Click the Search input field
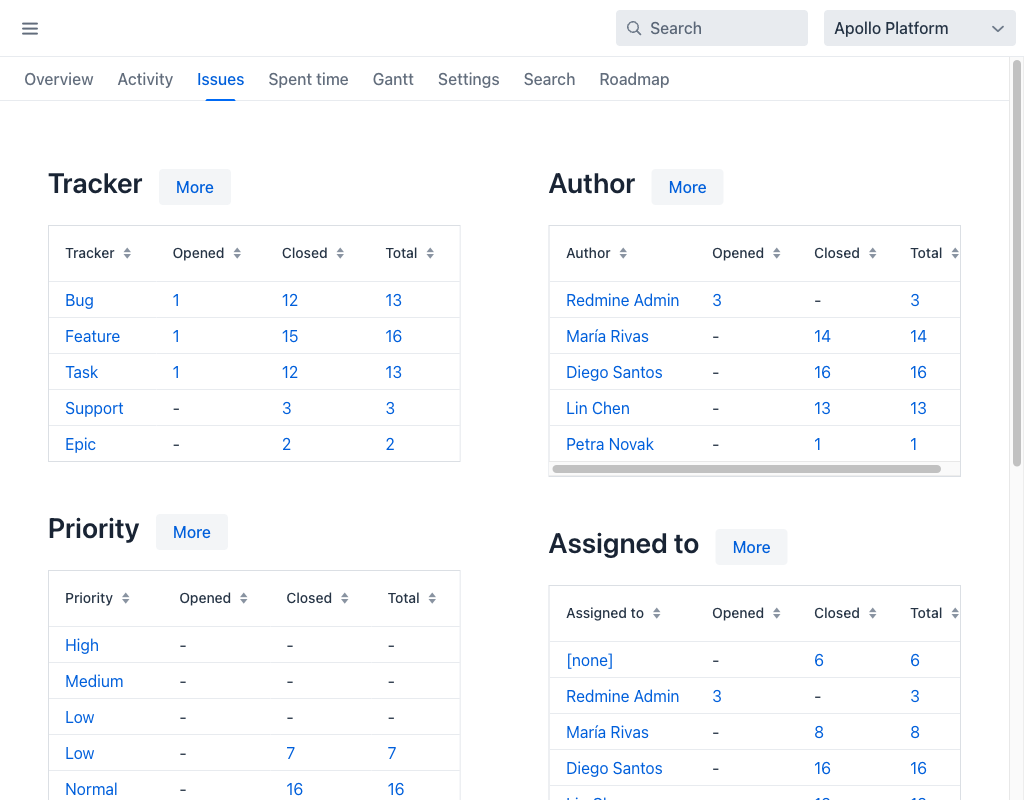Screen dimensions: 1024x800 point(712,28)
